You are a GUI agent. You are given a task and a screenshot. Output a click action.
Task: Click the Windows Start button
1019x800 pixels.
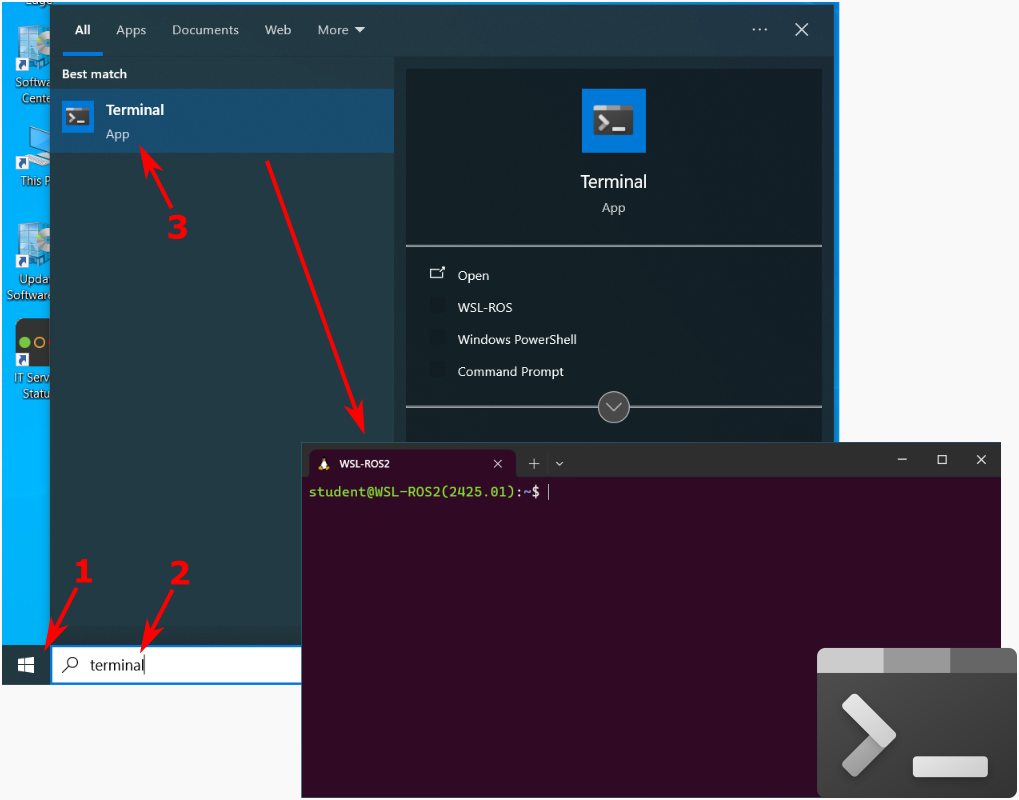pos(26,665)
